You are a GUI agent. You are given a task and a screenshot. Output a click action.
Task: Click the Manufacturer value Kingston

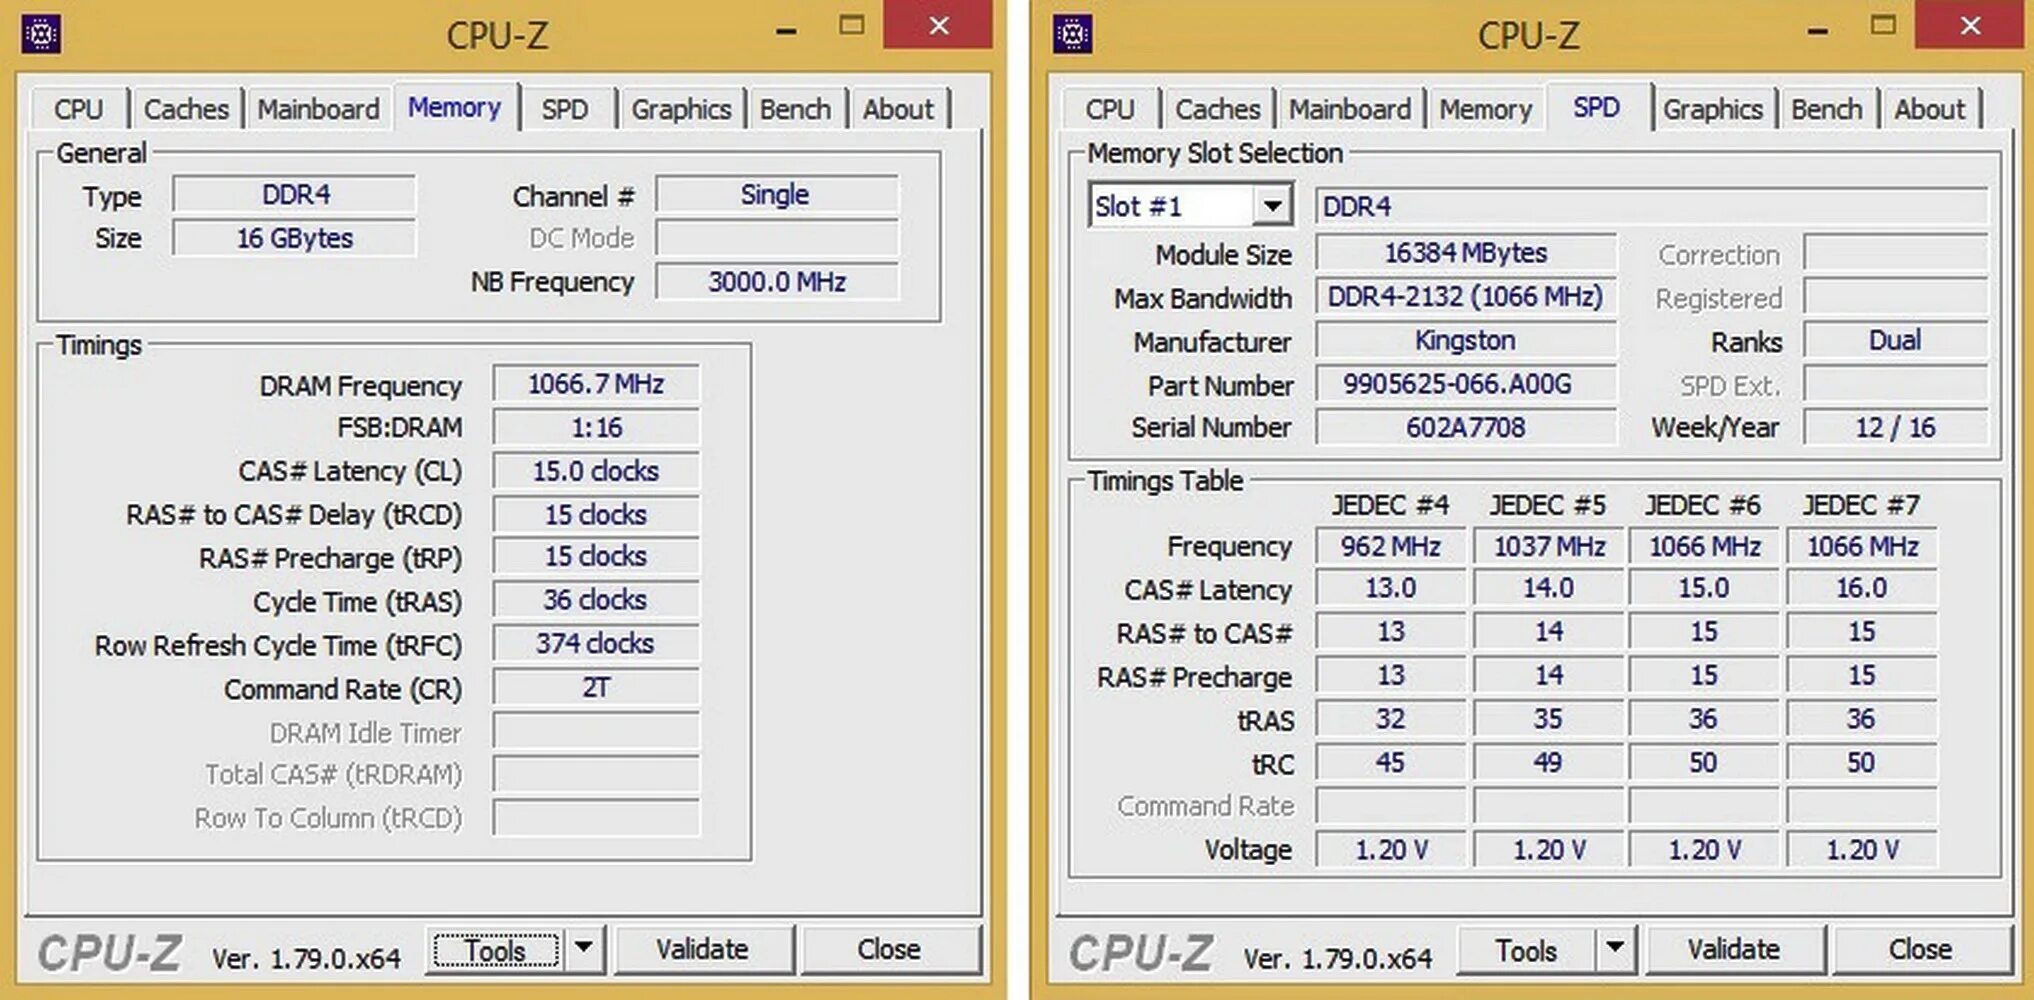tap(1466, 341)
